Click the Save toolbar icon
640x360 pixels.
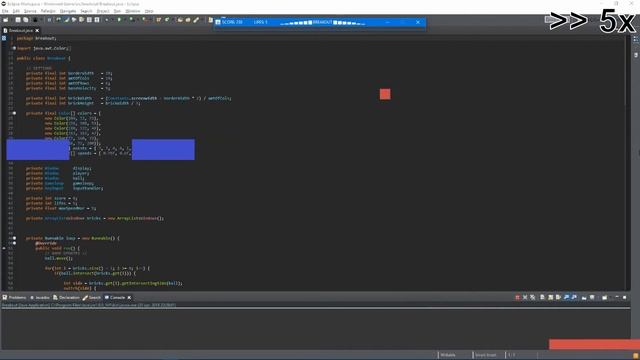[x=18, y=20]
